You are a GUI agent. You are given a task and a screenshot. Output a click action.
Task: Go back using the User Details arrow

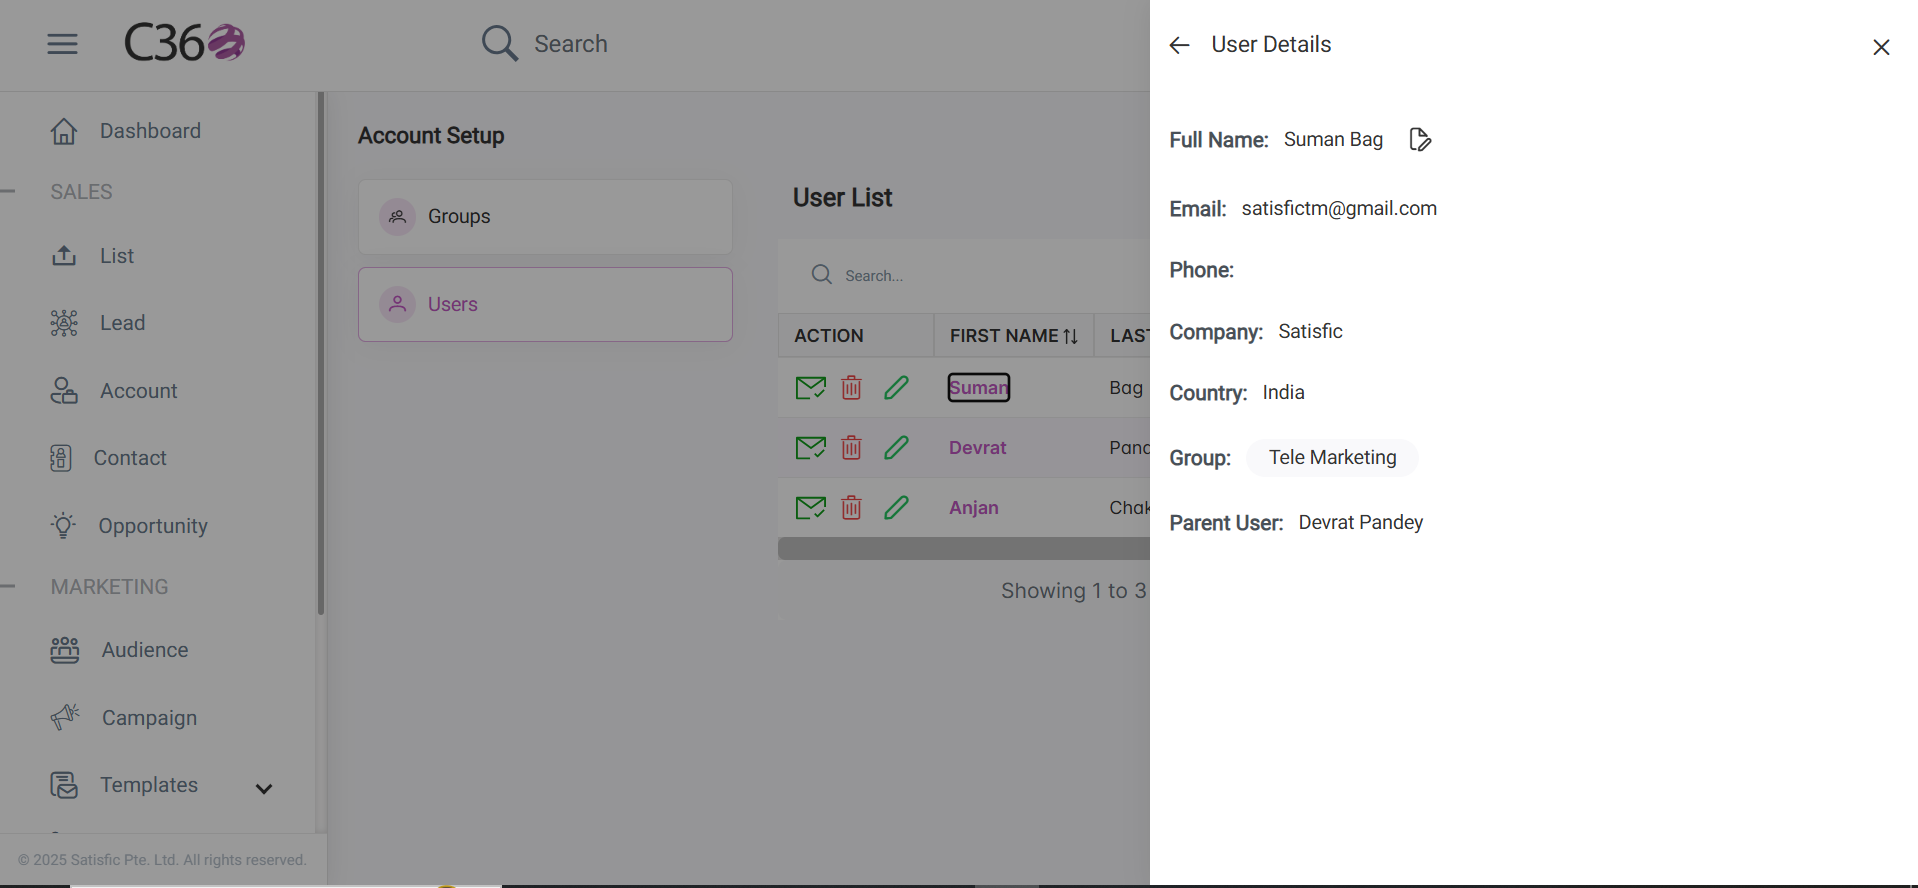pyautogui.click(x=1179, y=45)
